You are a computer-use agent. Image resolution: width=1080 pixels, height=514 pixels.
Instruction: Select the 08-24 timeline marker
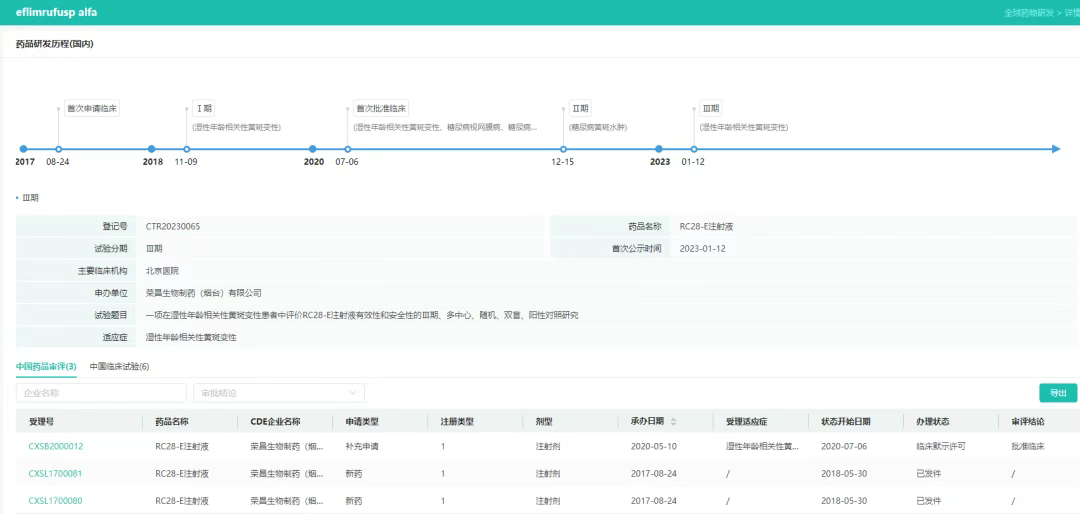tap(58, 149)
